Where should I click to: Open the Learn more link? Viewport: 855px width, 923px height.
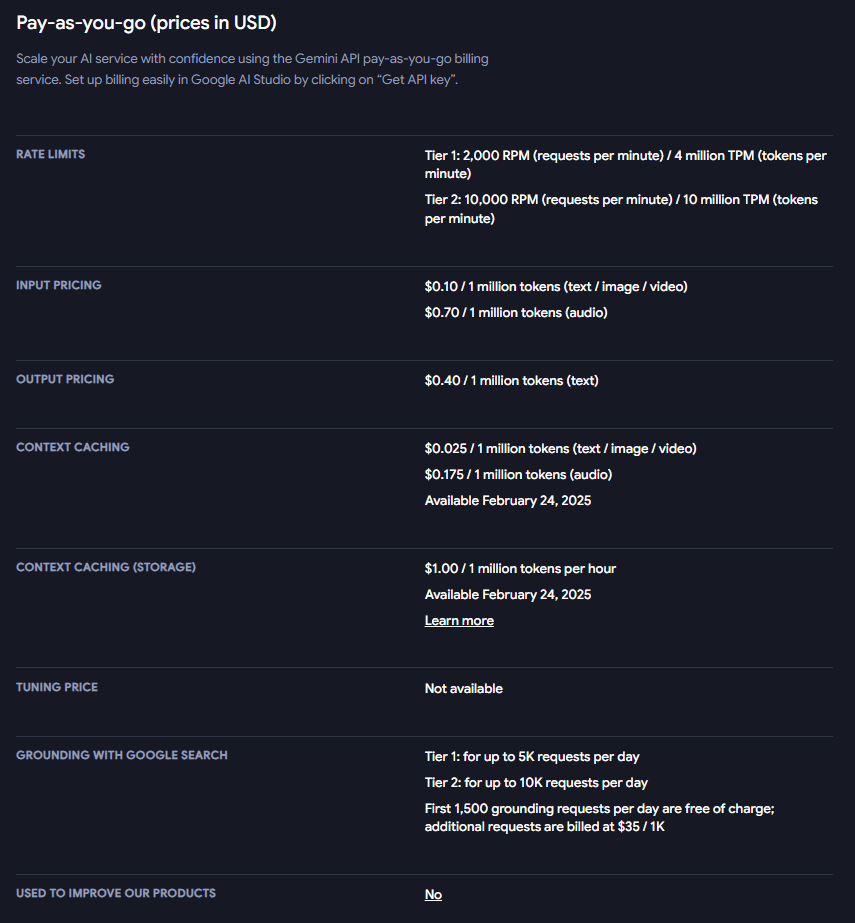point(459,620)
